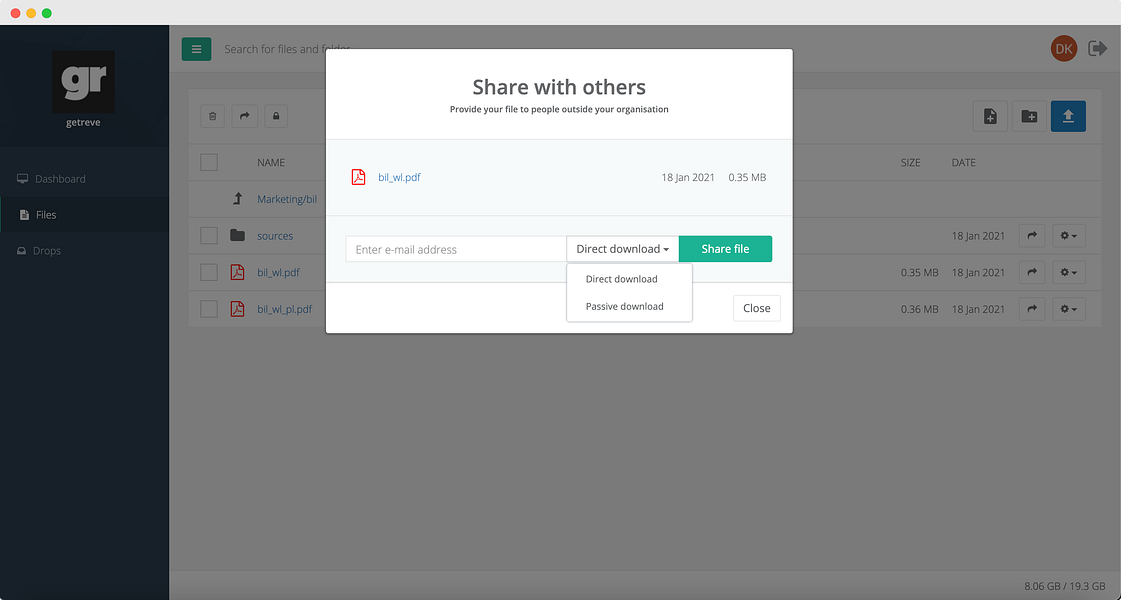The image size is (1121, 600).
Task: Click the sources folder icon
Action: (237, 235)
